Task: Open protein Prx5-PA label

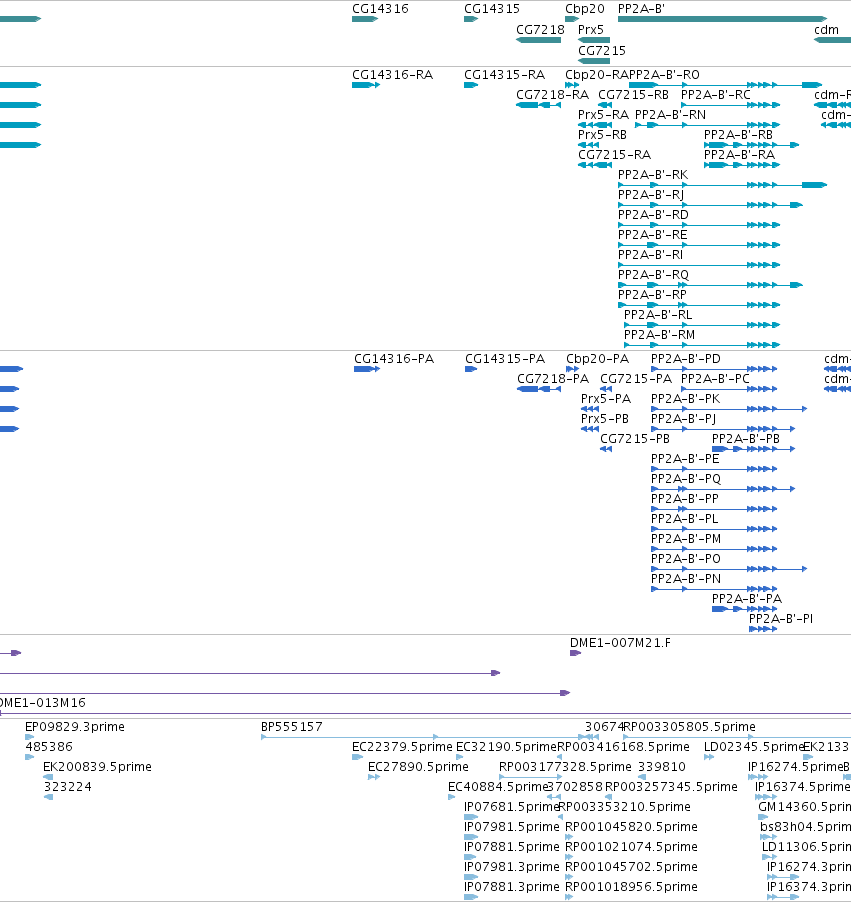Action: point(606,399)
